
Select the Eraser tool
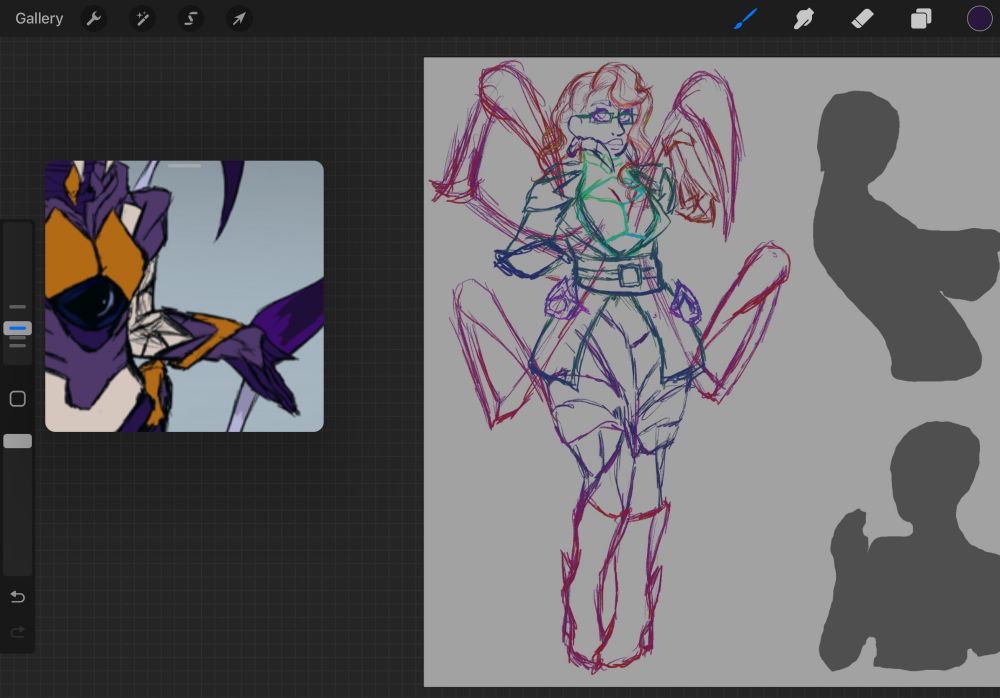(862, 18)
